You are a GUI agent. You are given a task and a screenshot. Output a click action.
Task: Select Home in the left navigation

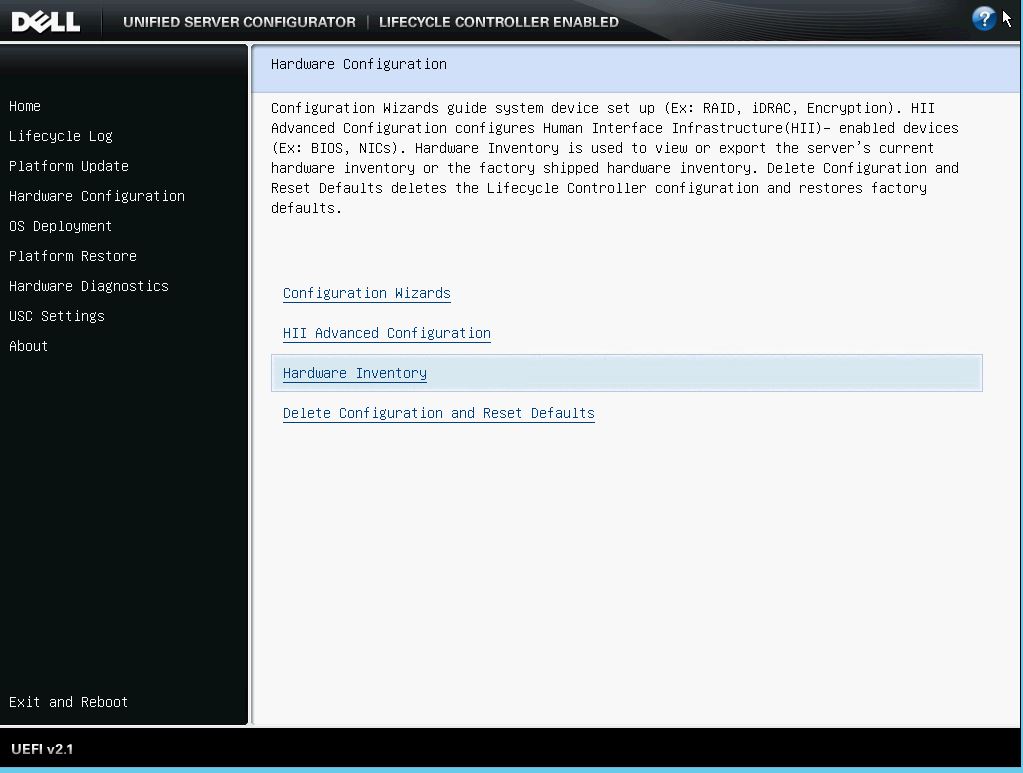[24, 106]
